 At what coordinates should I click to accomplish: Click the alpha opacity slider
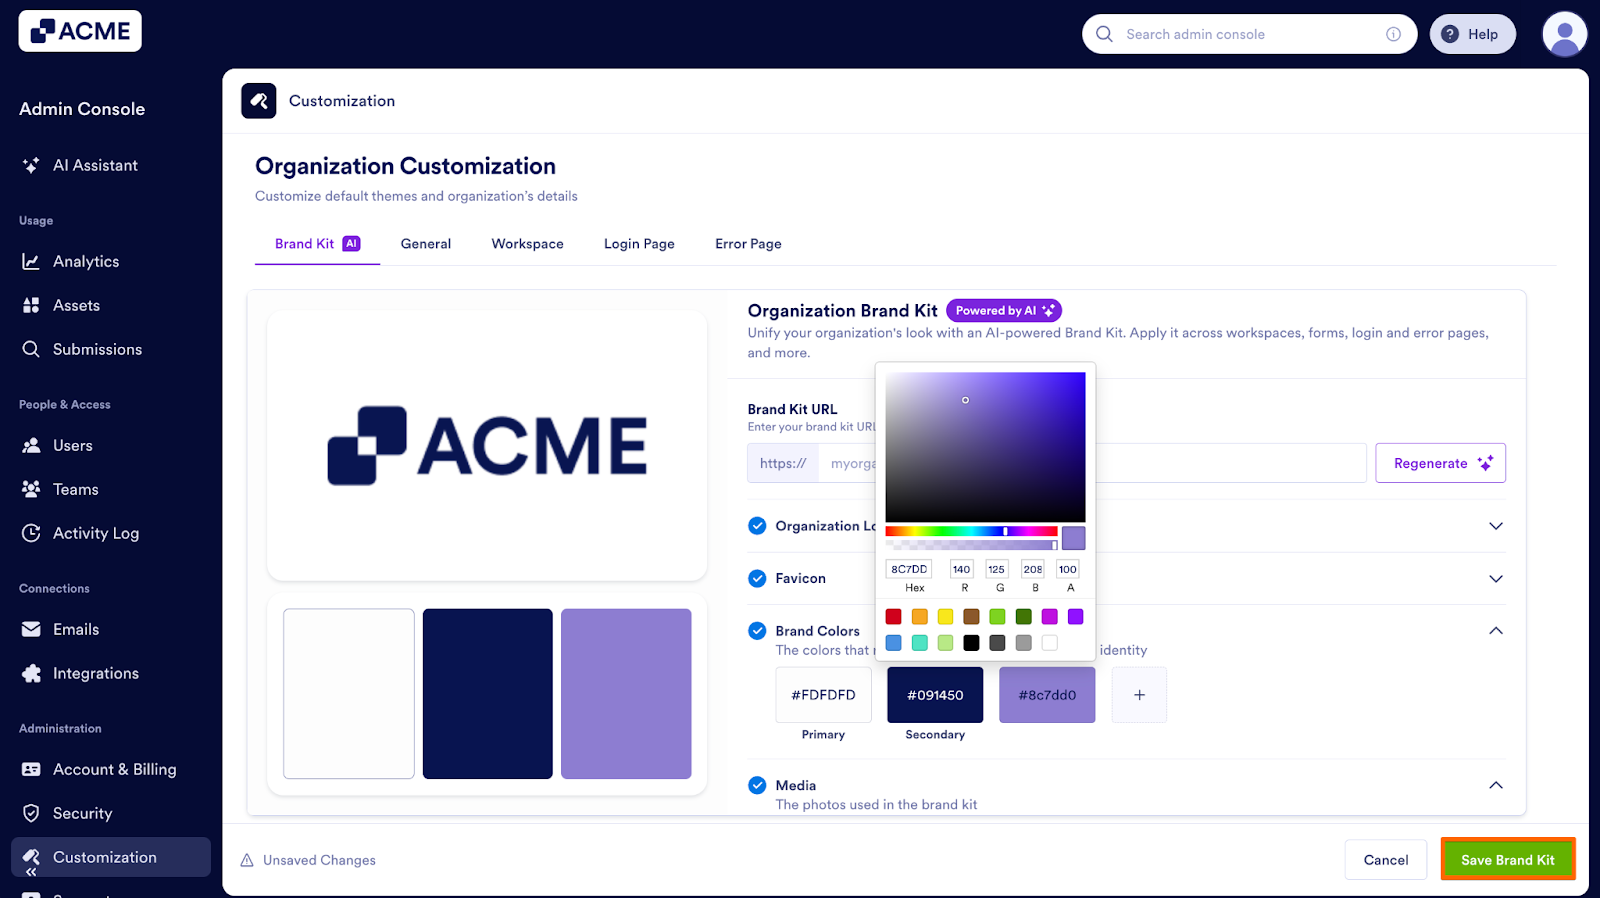pyautogui.click(x=971, y=545)
